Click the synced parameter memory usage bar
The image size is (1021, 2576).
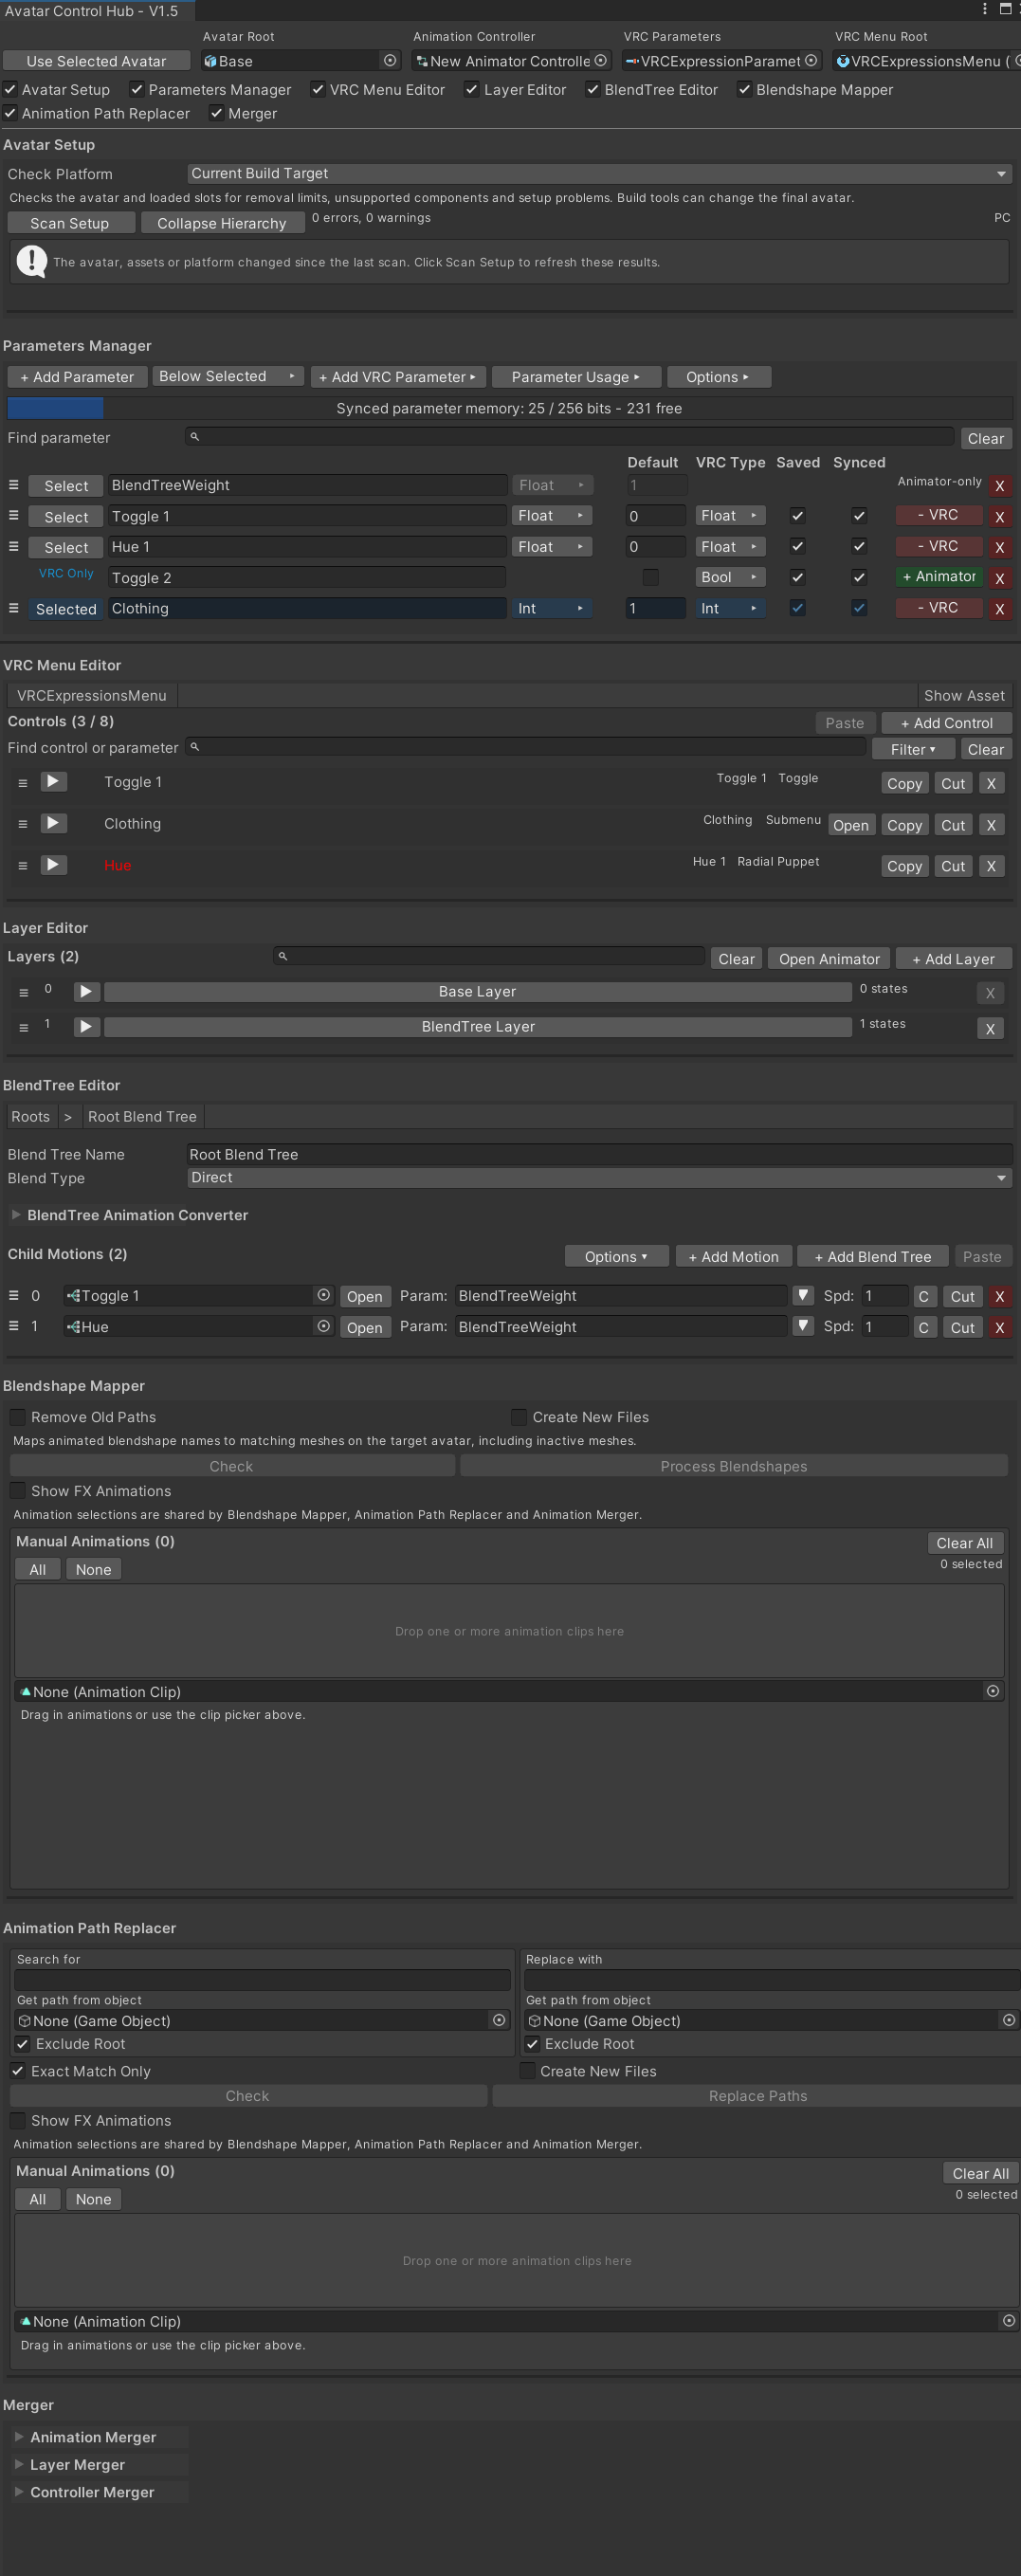[510, 408]
